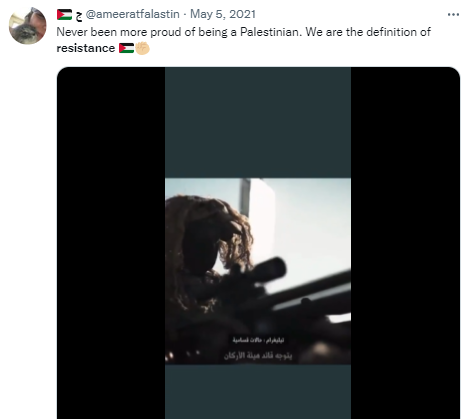
Task: Click the Palestinian flag emoji after resistance
Action: [126, 48]
